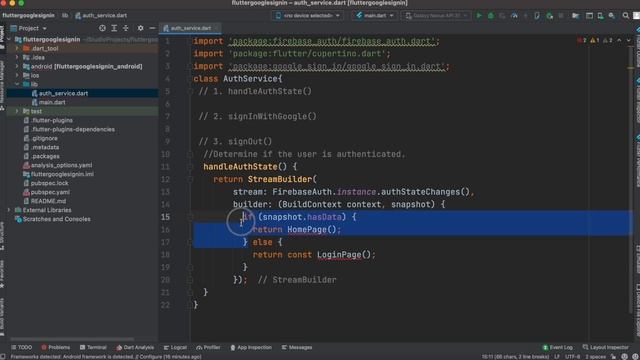Open Search Everywhere magnifier icon

coord(626,16)
